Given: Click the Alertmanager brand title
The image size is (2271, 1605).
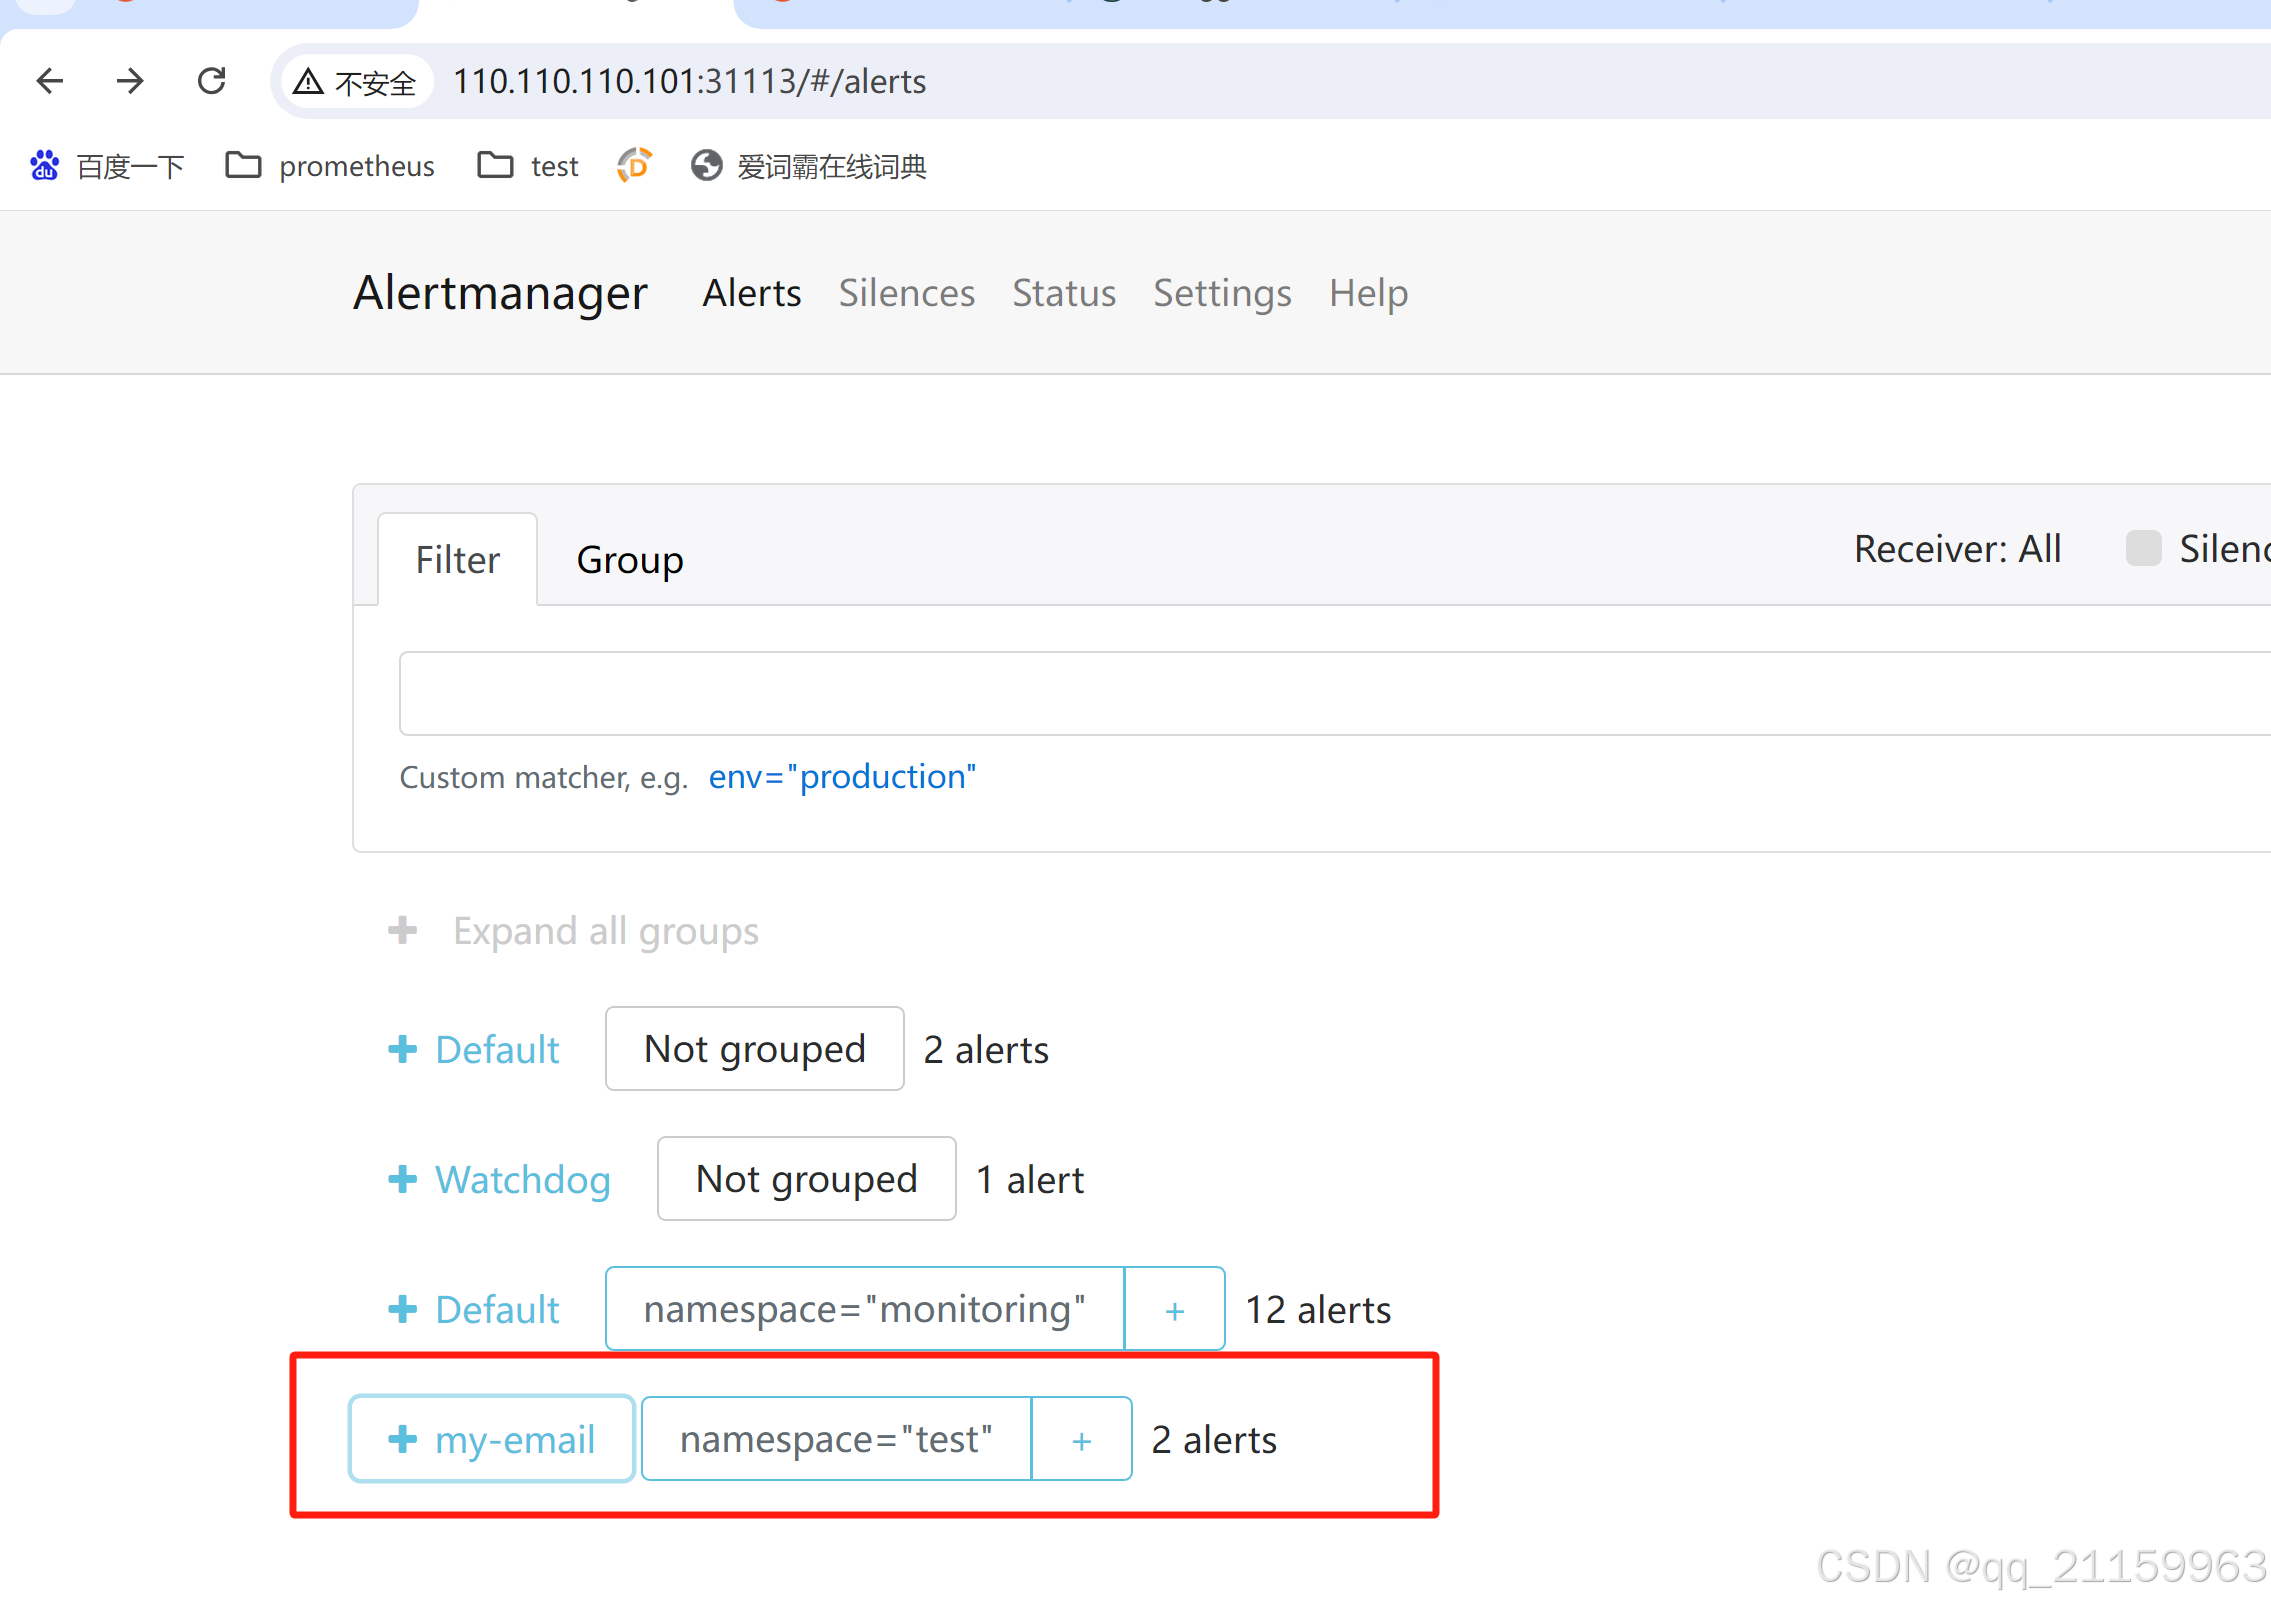Looking at the screenshot, I should (500, 293).
